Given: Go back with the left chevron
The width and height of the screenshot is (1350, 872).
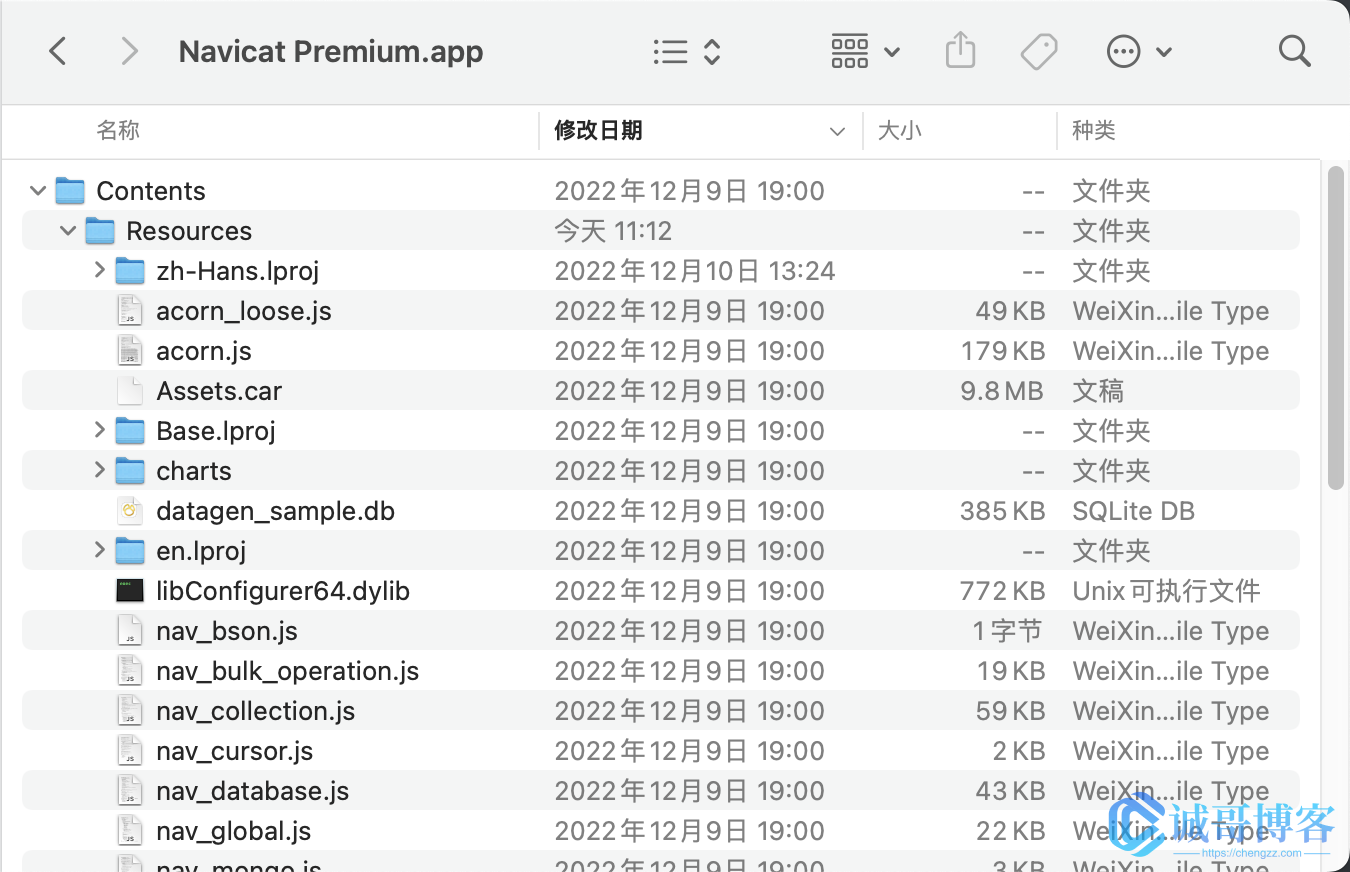Looking at the screenshot, I should pyautogui.click(x=58, y=51).
